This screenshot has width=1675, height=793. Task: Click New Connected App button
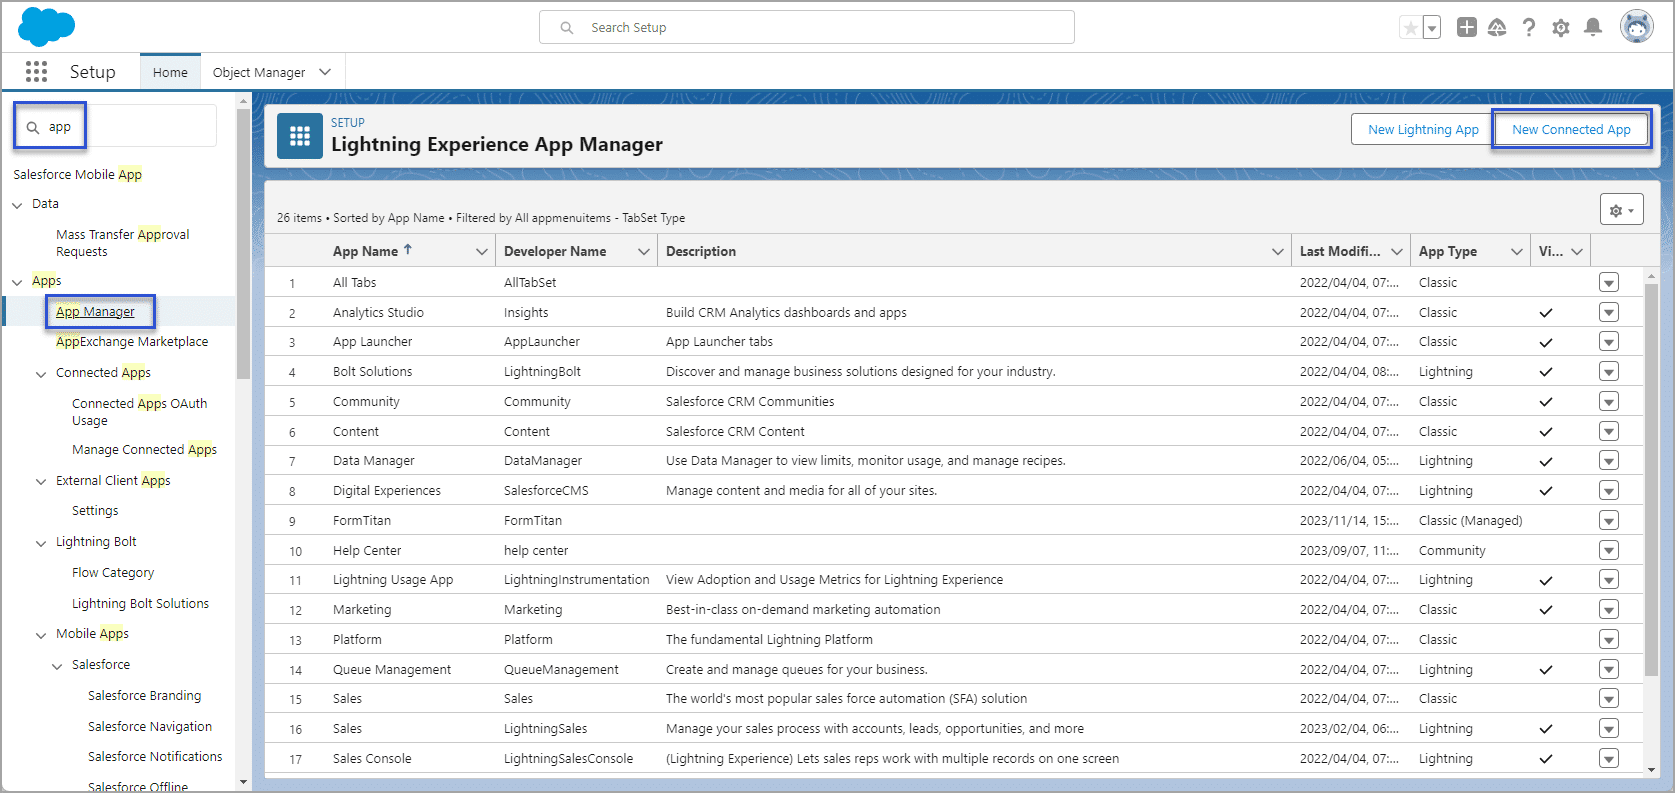pyautogui.click(x=1571, y=129)
